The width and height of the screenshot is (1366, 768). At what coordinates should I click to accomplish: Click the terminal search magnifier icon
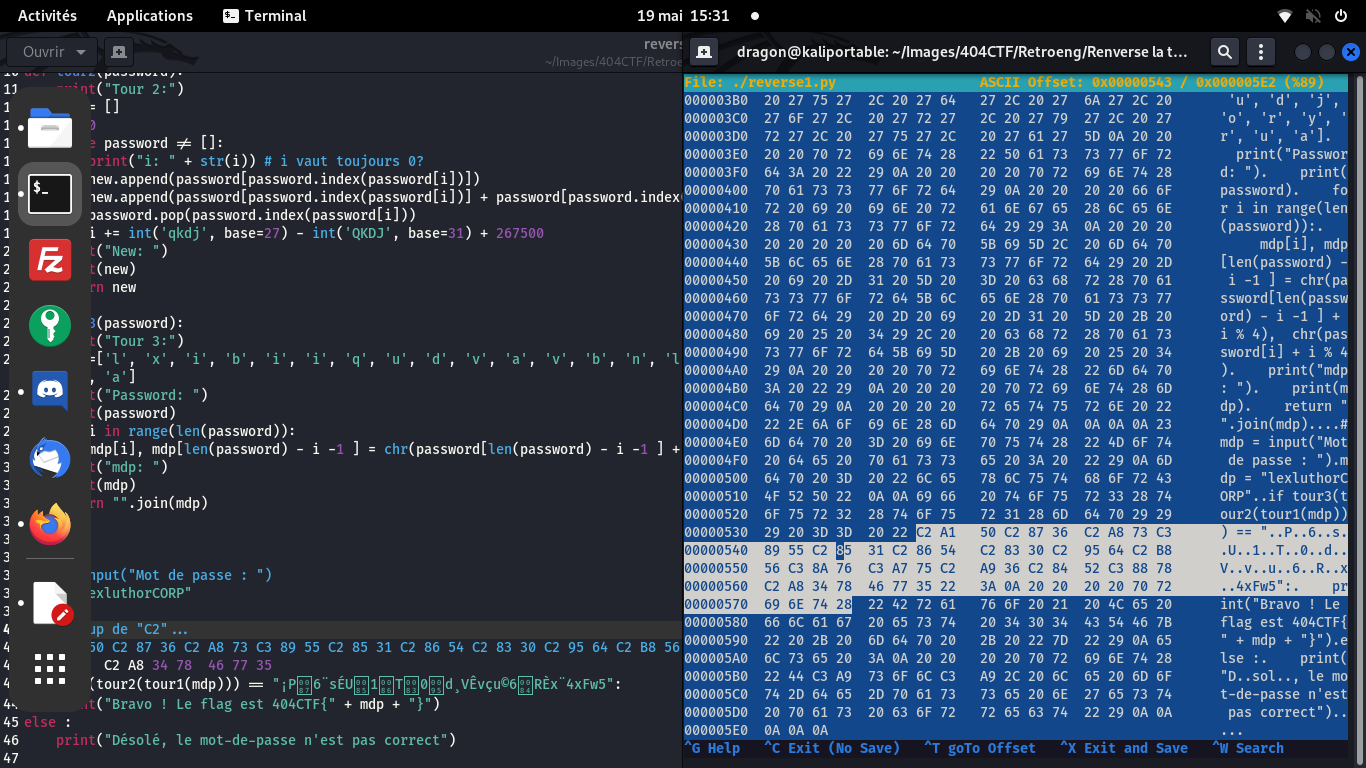1224,52
